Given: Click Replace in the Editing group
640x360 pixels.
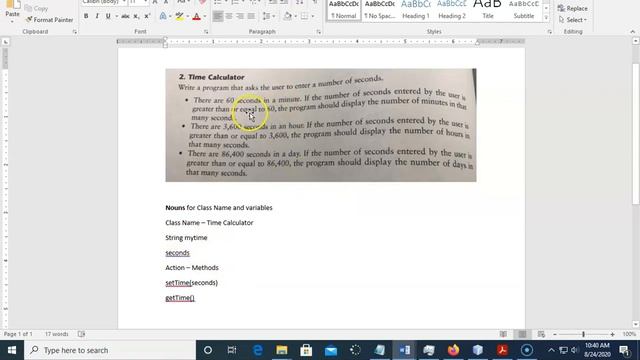Looking at the screenshot, I should click(573, 8).
